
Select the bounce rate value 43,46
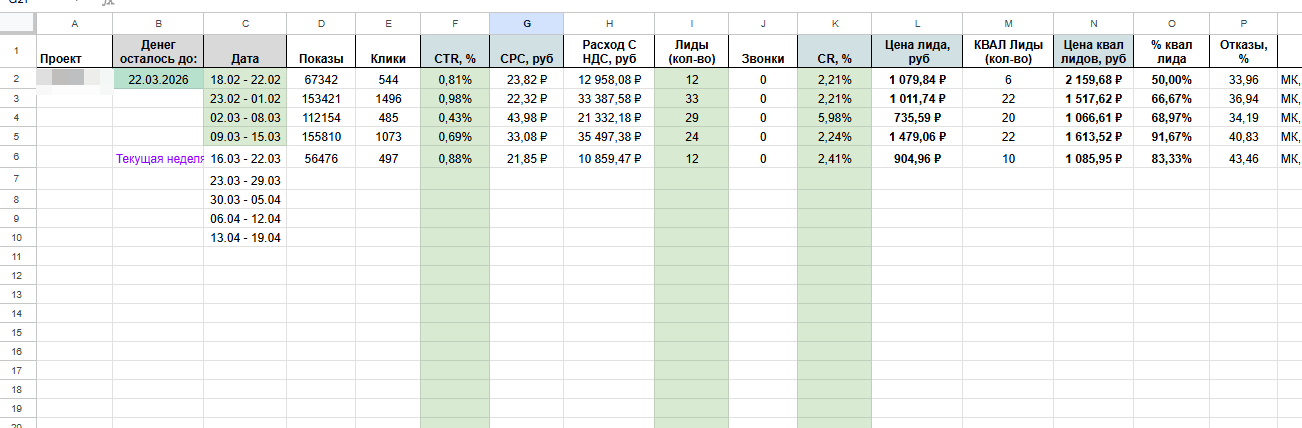tap(1242, 159)
